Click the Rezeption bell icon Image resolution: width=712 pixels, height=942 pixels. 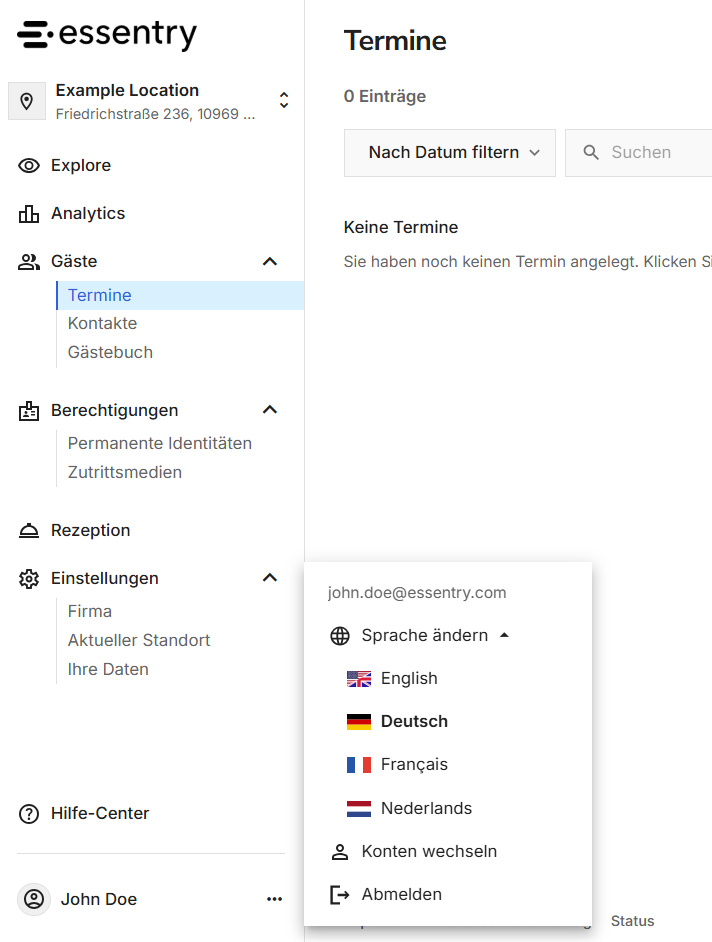point(29,530)
